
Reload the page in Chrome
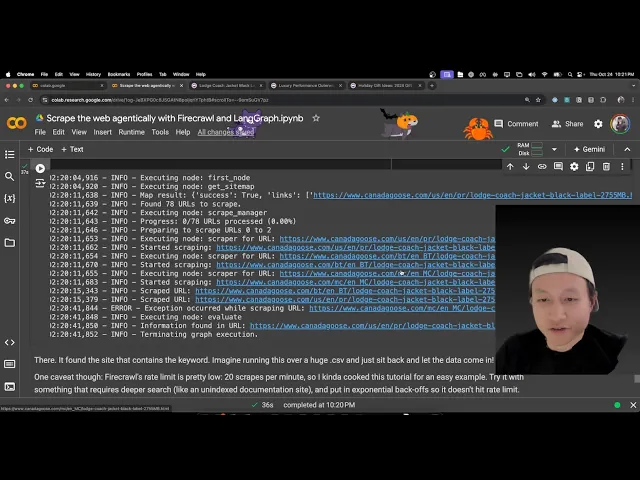point(31,100)
